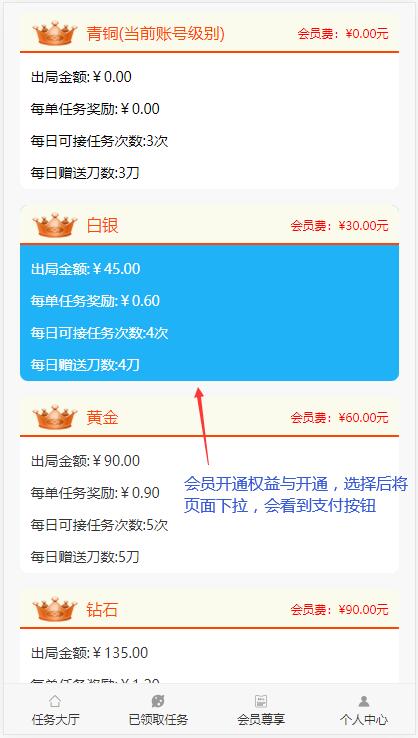This screenshot has height=738, width=418.
Task: Click the 钻石 level title
Action: (102, 610)
